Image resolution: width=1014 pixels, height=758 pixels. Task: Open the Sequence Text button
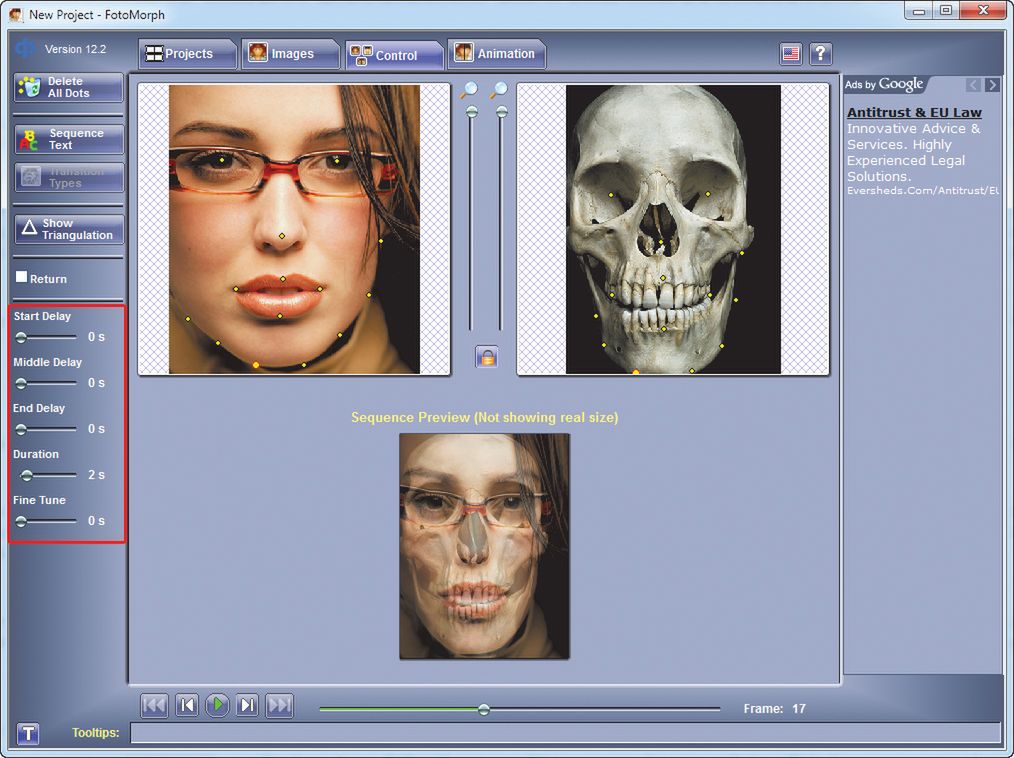point(69,139)
